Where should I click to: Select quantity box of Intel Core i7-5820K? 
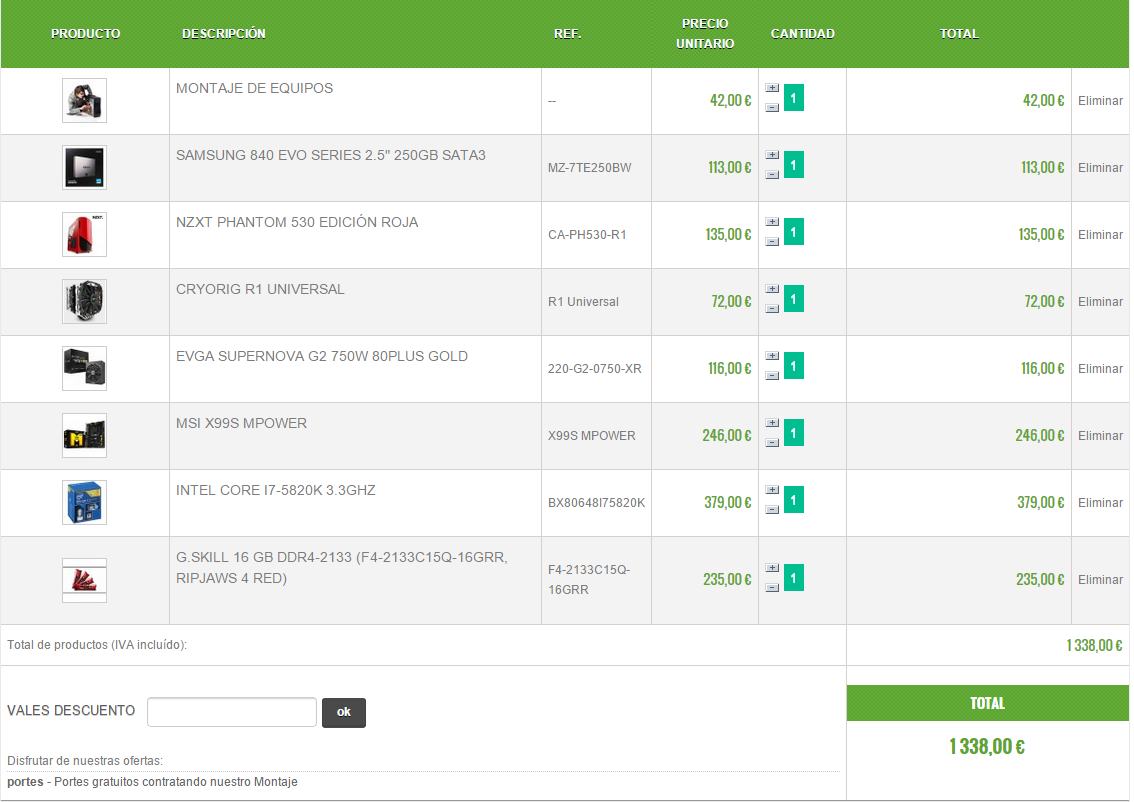(793, 500)
